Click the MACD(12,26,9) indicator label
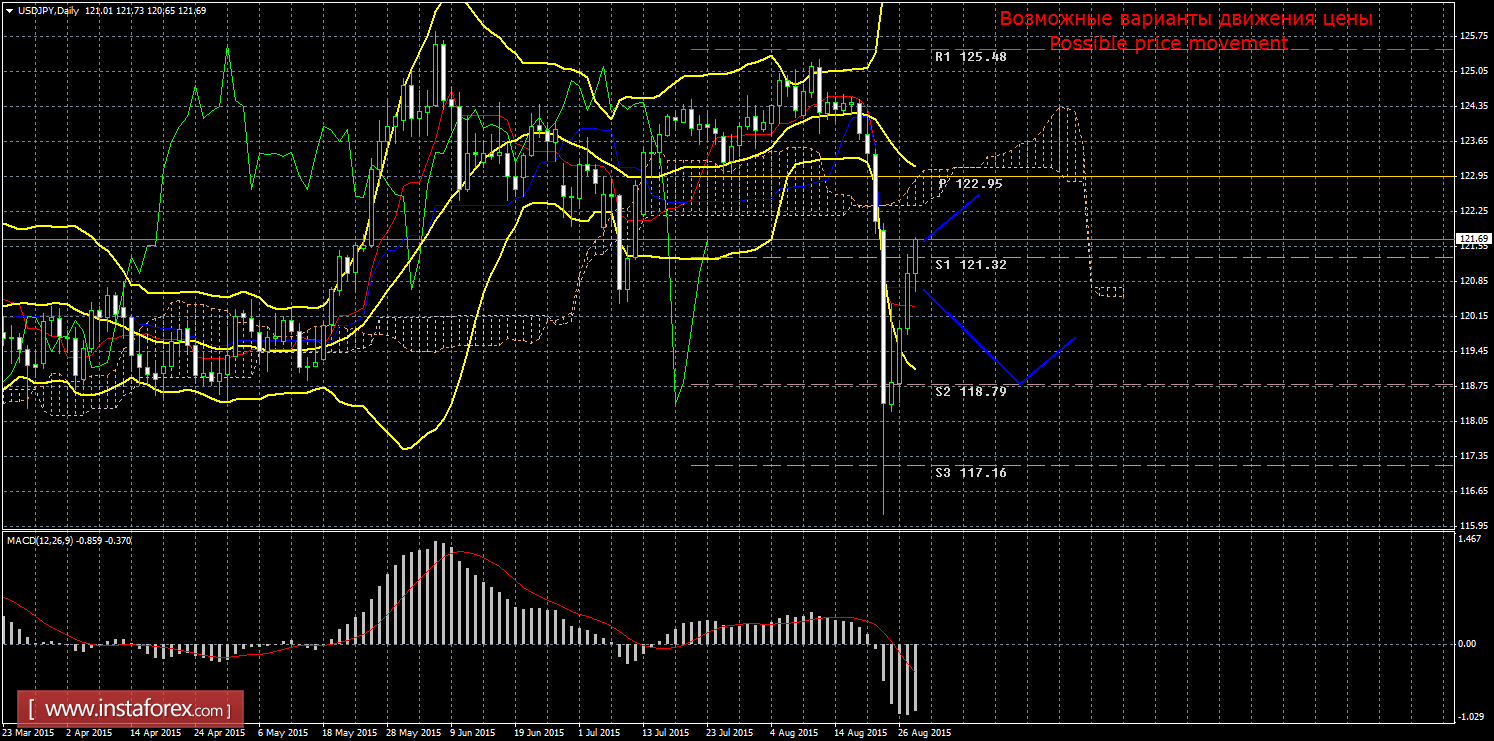1494x741 pixels. click(42, 540)
